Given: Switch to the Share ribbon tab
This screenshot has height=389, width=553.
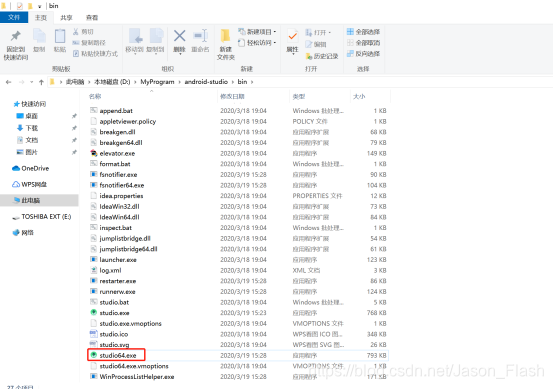Looking at the screenshot, I should pos(66,17).
